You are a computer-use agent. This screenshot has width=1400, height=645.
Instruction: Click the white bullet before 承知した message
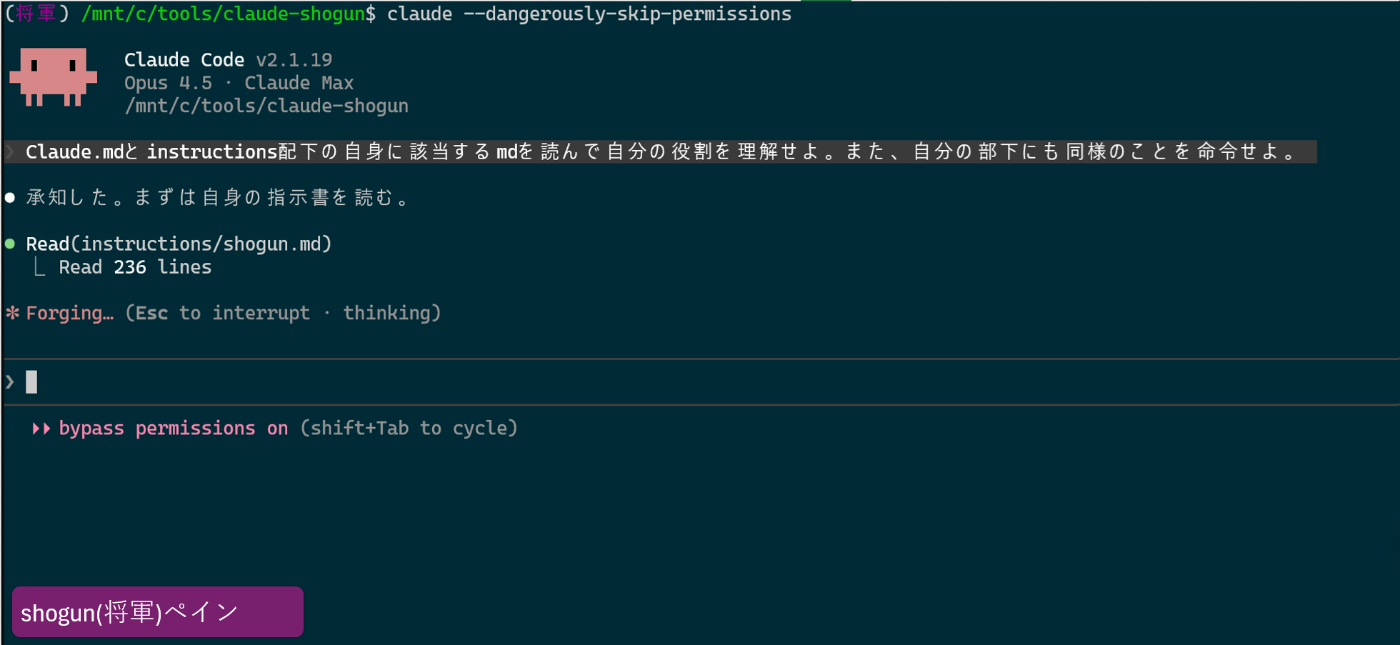click(10, 198)
